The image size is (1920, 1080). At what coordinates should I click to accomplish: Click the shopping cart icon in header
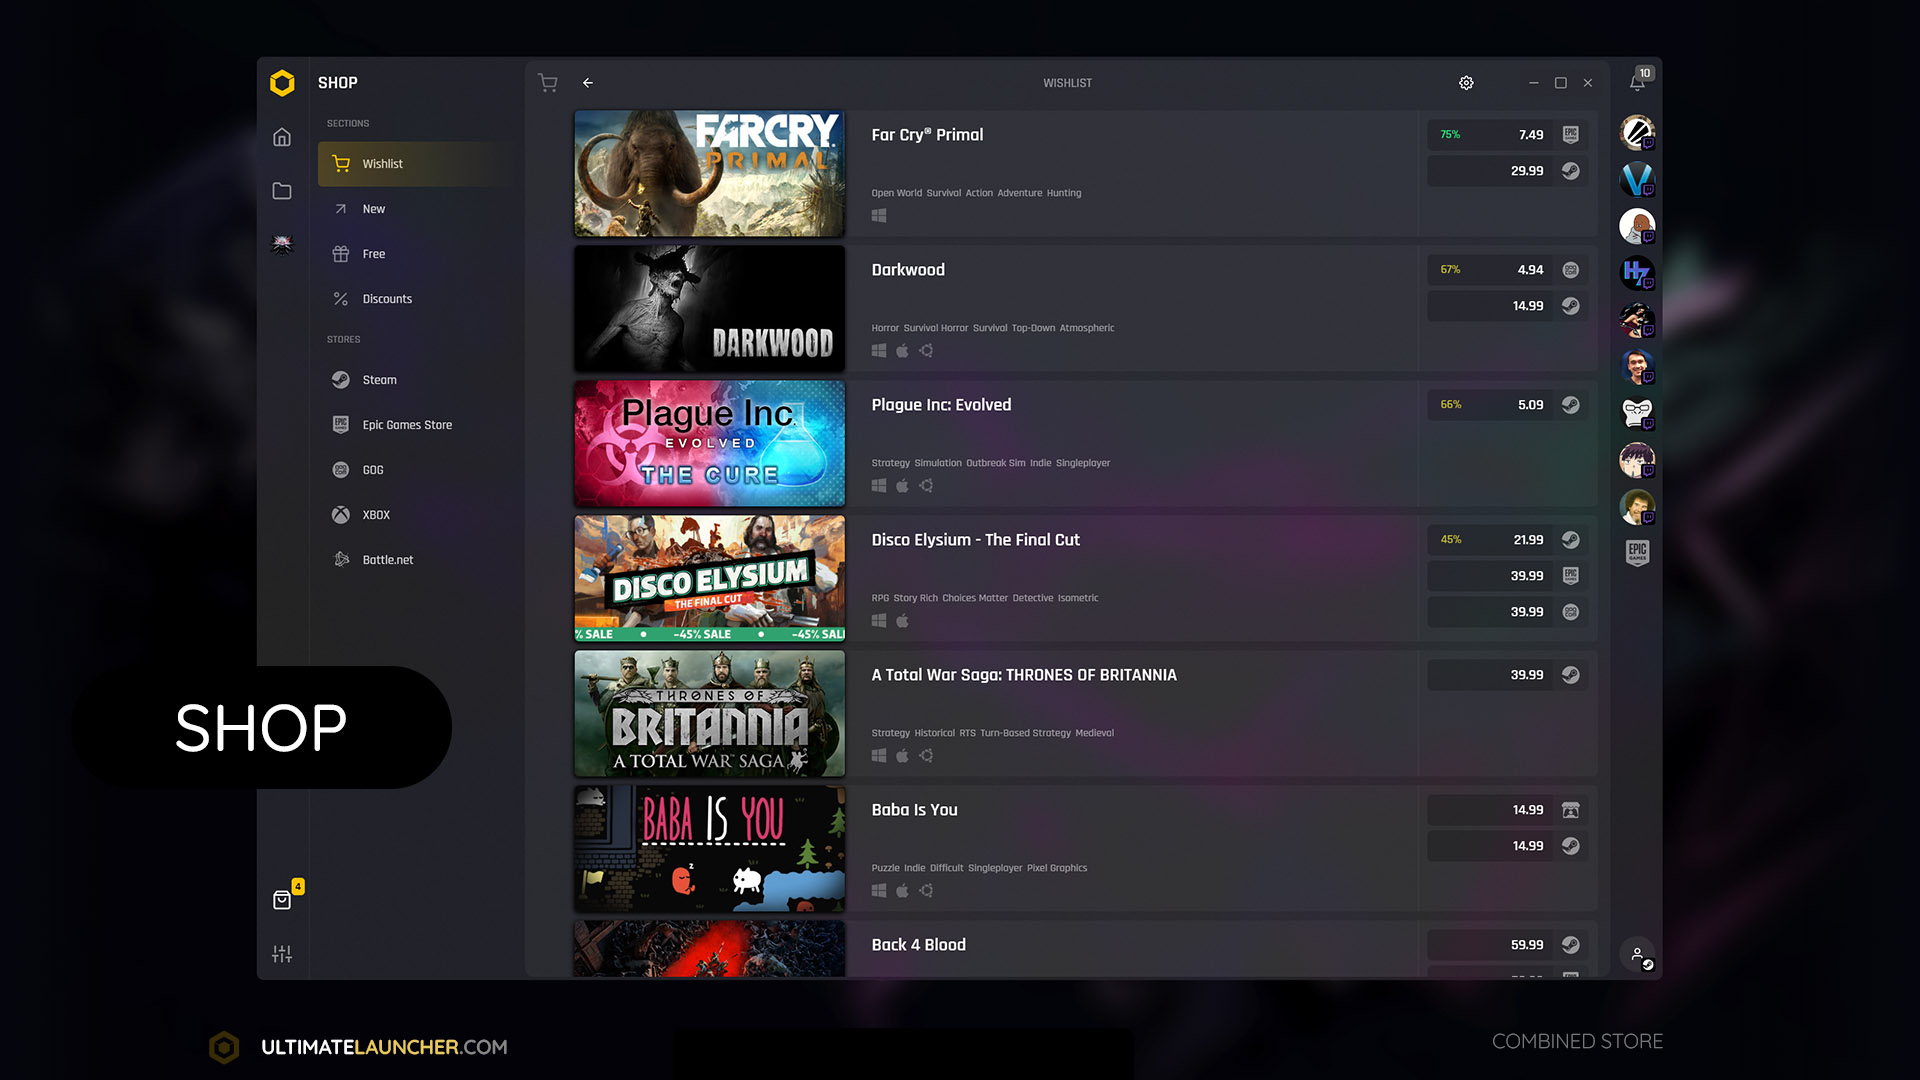548,83
